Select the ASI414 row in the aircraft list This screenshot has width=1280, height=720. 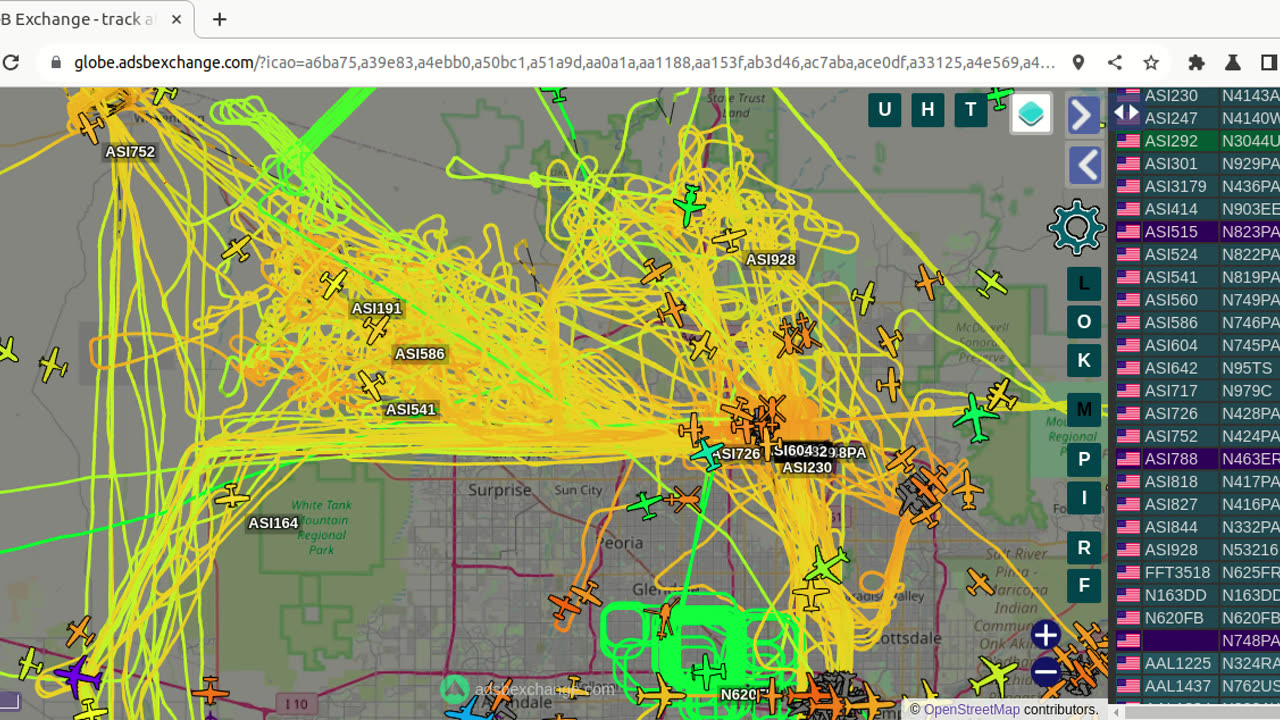1196,209
